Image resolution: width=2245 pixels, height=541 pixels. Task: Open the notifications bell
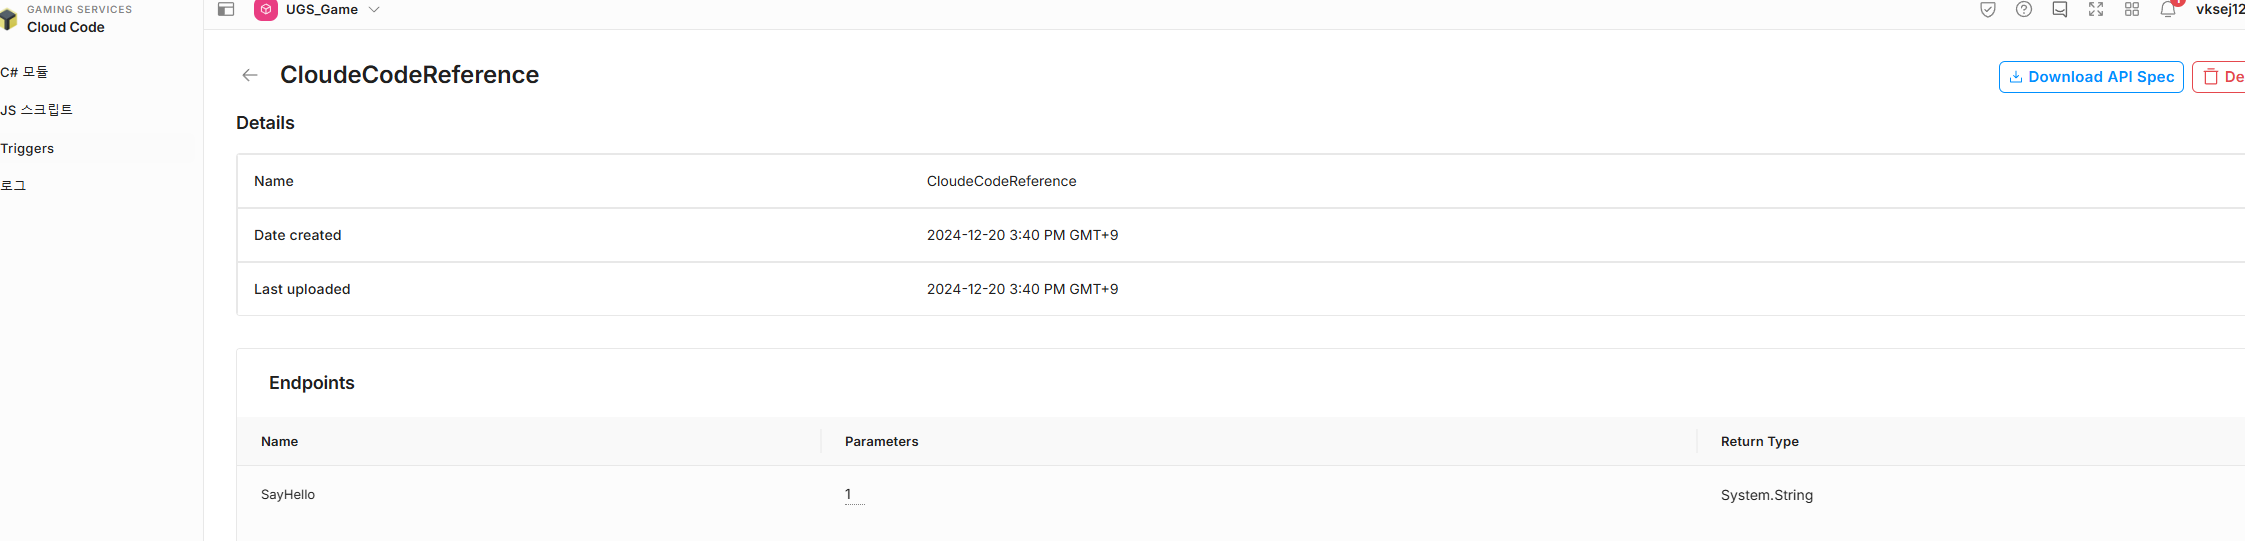tap(2168, 10)
